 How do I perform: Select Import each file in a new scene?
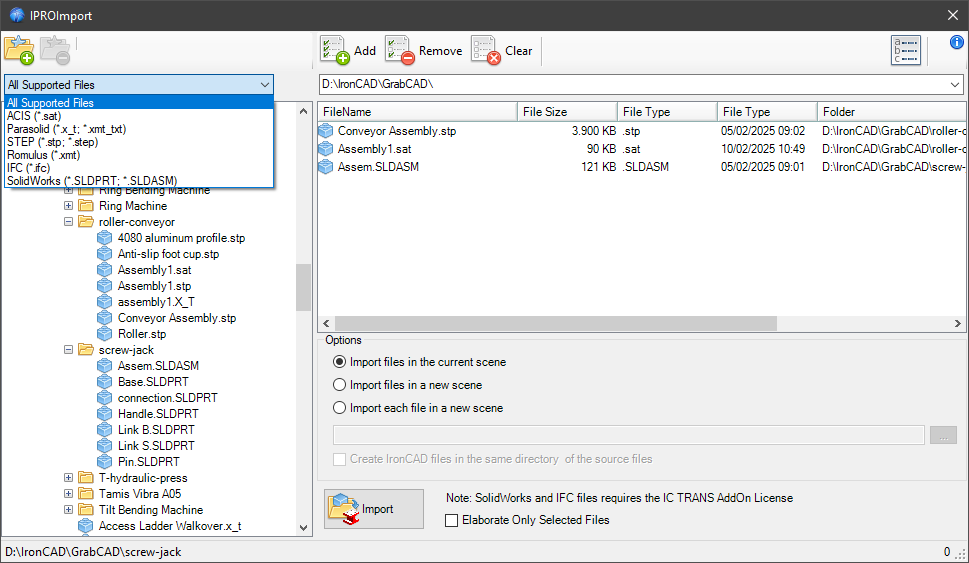click(339, 408)
